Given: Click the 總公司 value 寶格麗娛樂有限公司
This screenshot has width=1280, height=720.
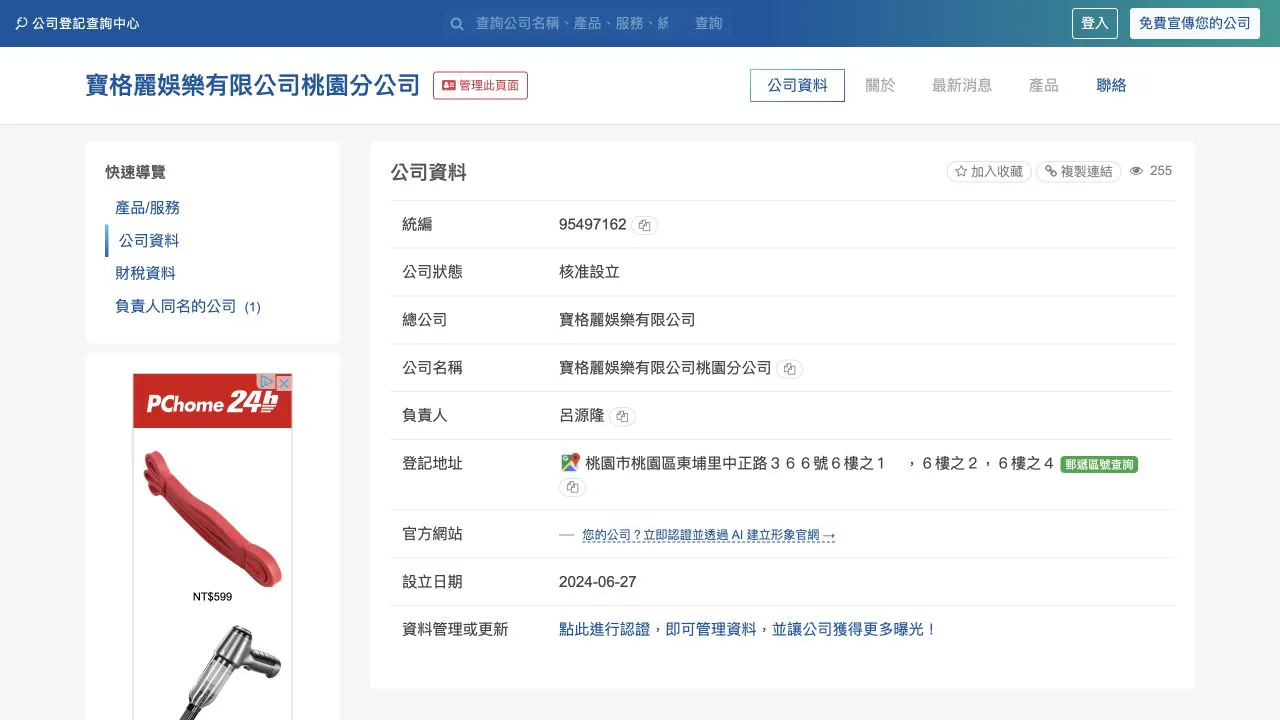Looking at the screenshot, I should 627,320.
